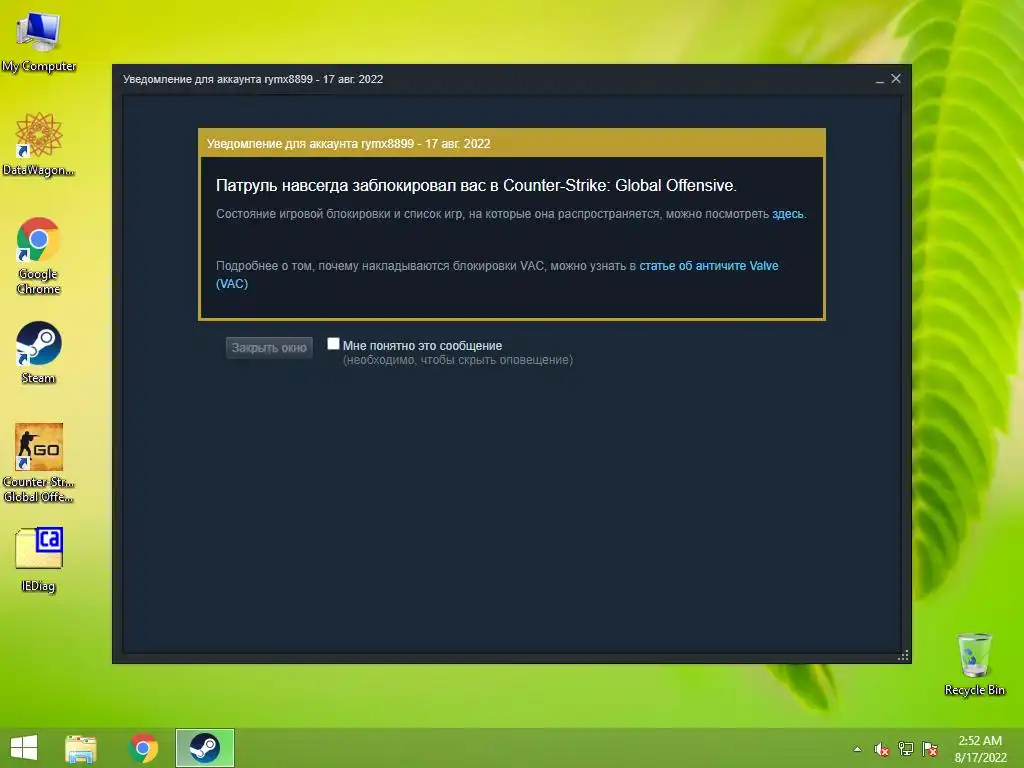1024x768 pixels.
Task: Click the Windows Start button
Action: tap(24, 748)
